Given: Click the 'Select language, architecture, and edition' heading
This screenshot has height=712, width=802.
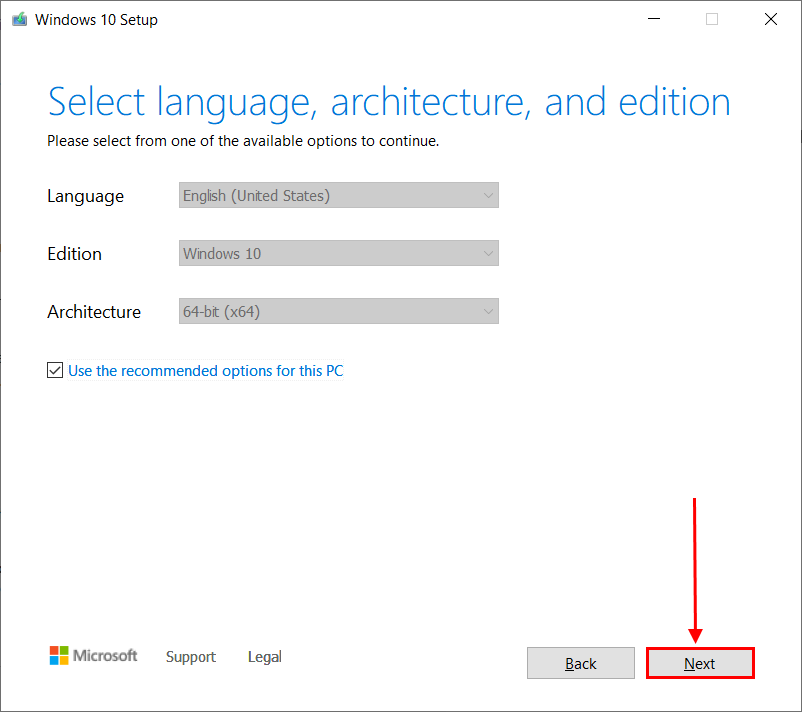Looking at the screenshot, I should point(389,103).
